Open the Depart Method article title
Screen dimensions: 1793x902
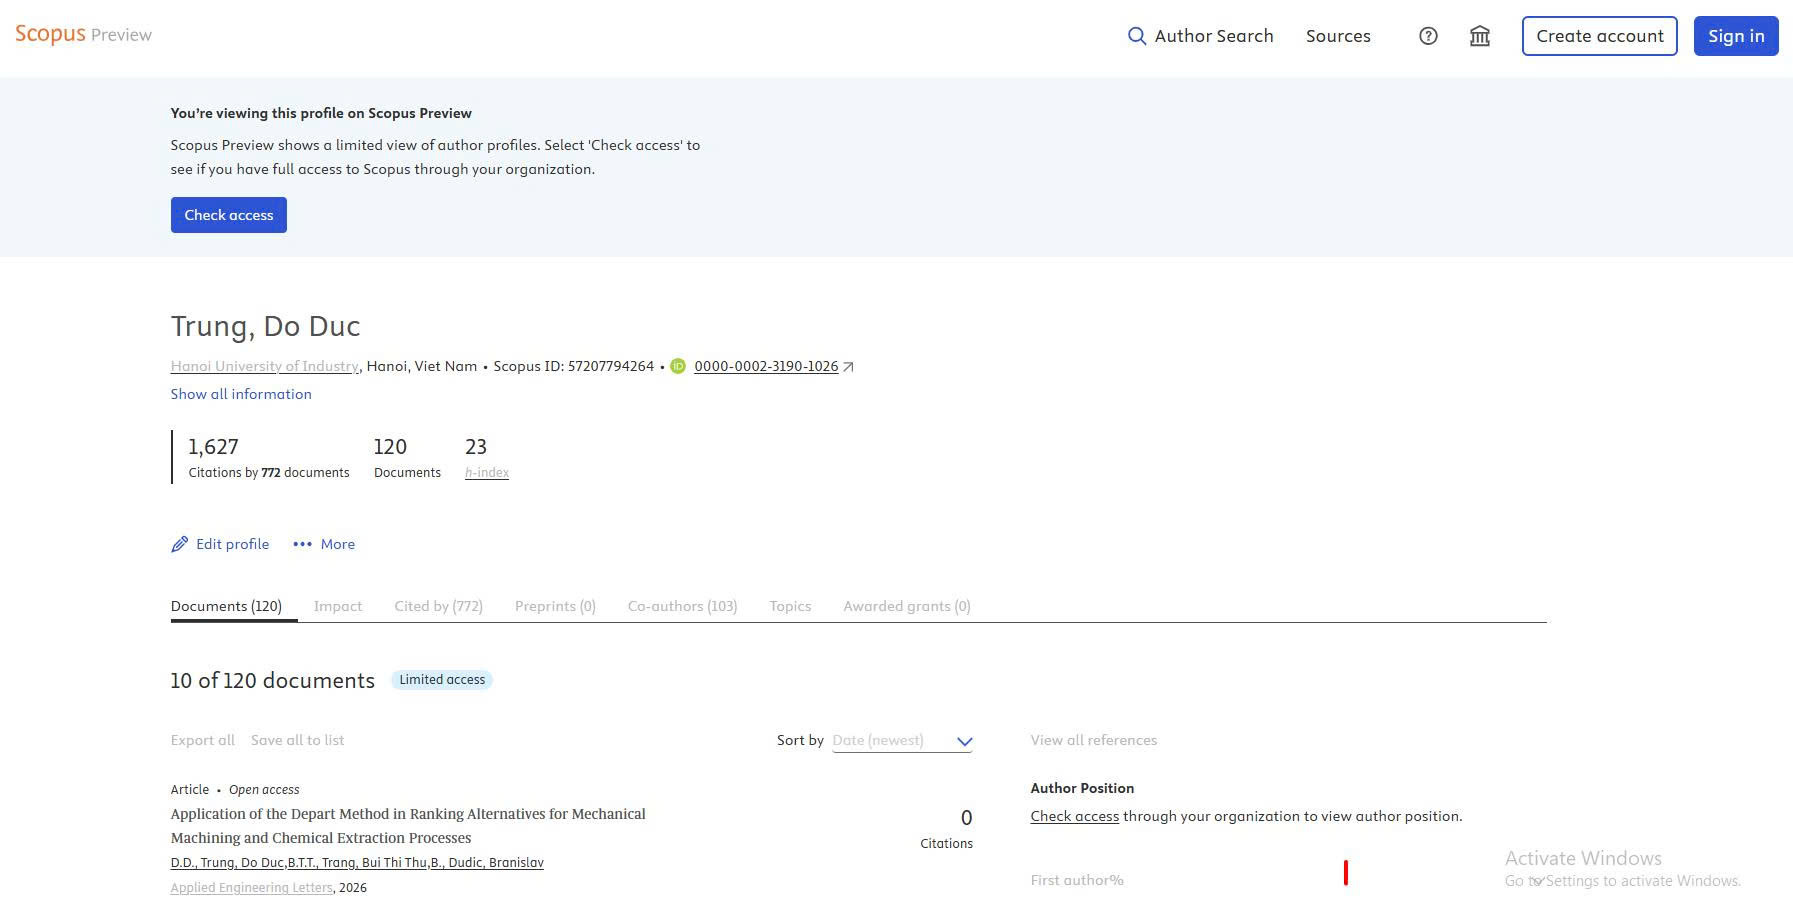[408, 826]
